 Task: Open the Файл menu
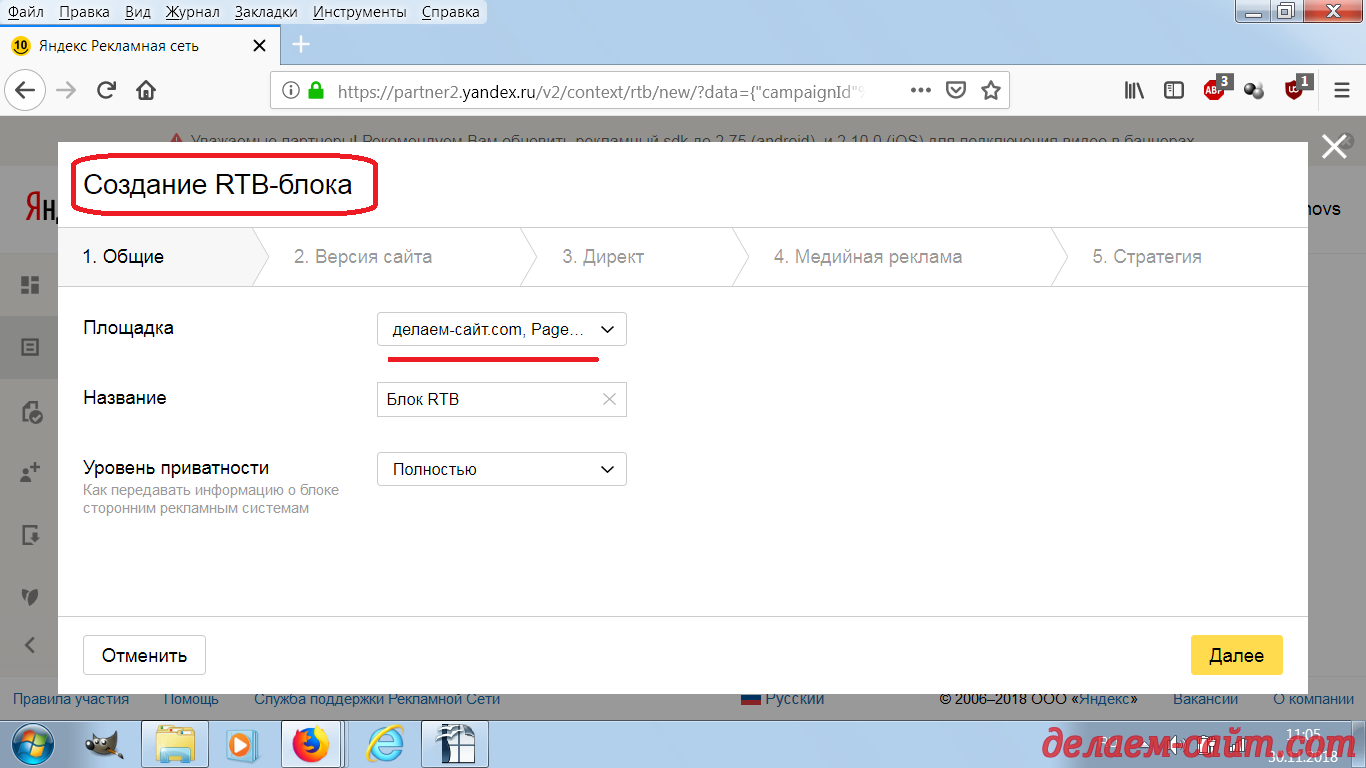26,12
